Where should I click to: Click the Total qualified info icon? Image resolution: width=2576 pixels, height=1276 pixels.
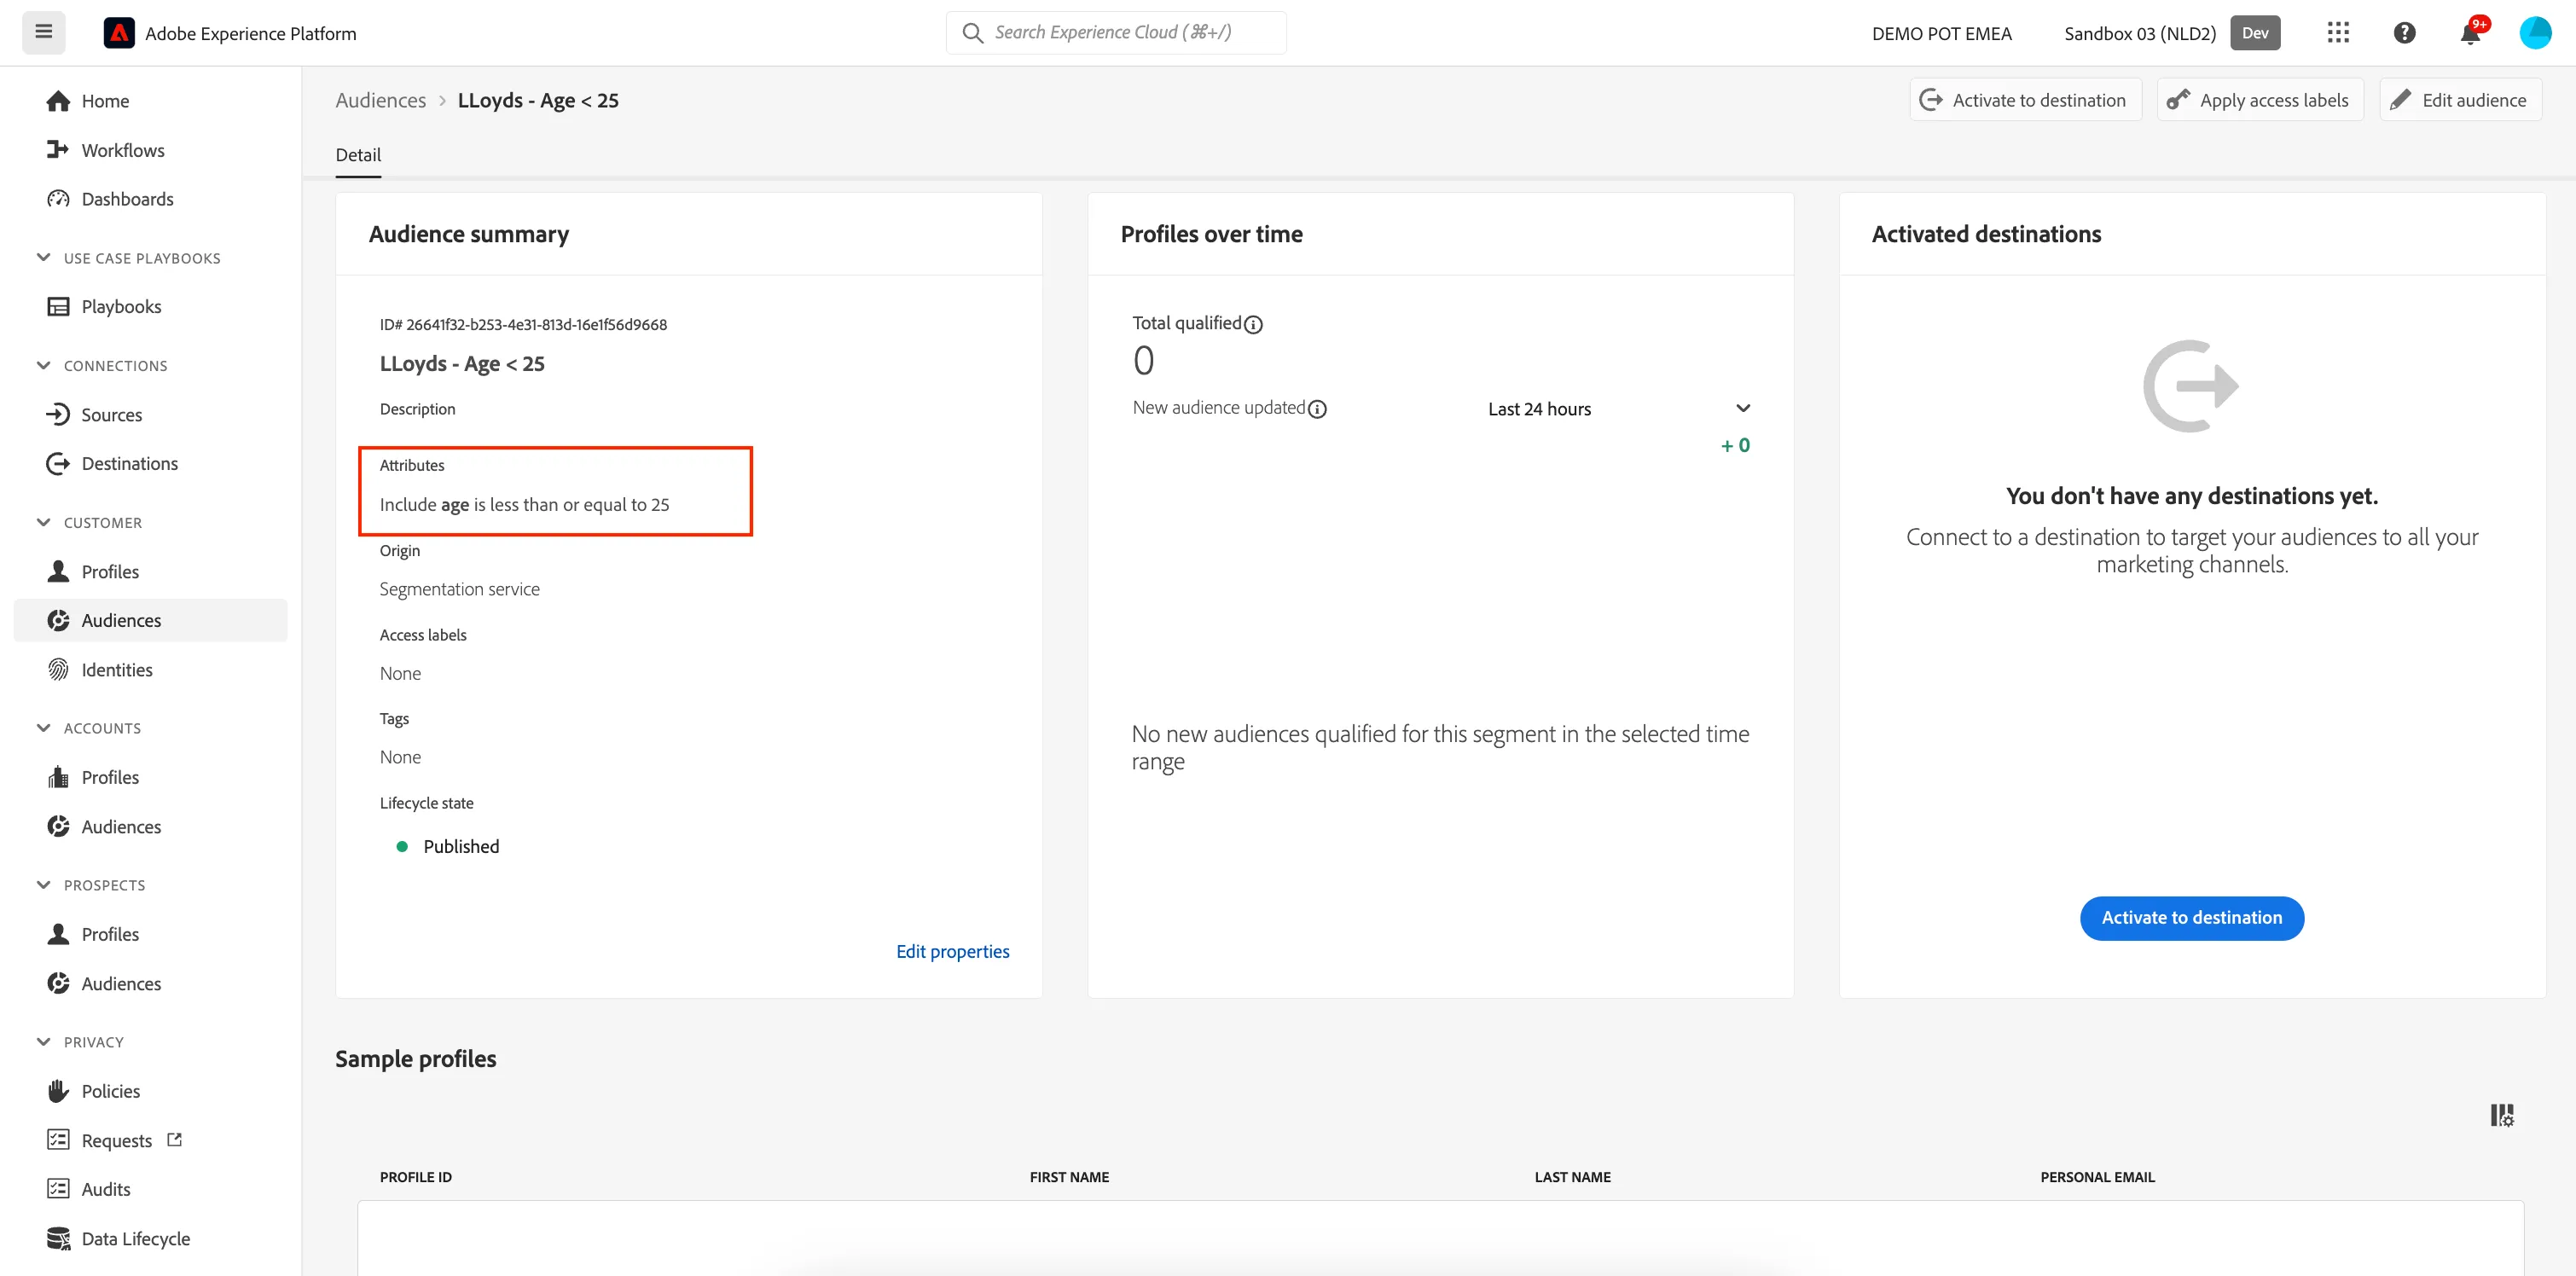pos(1253,324)
